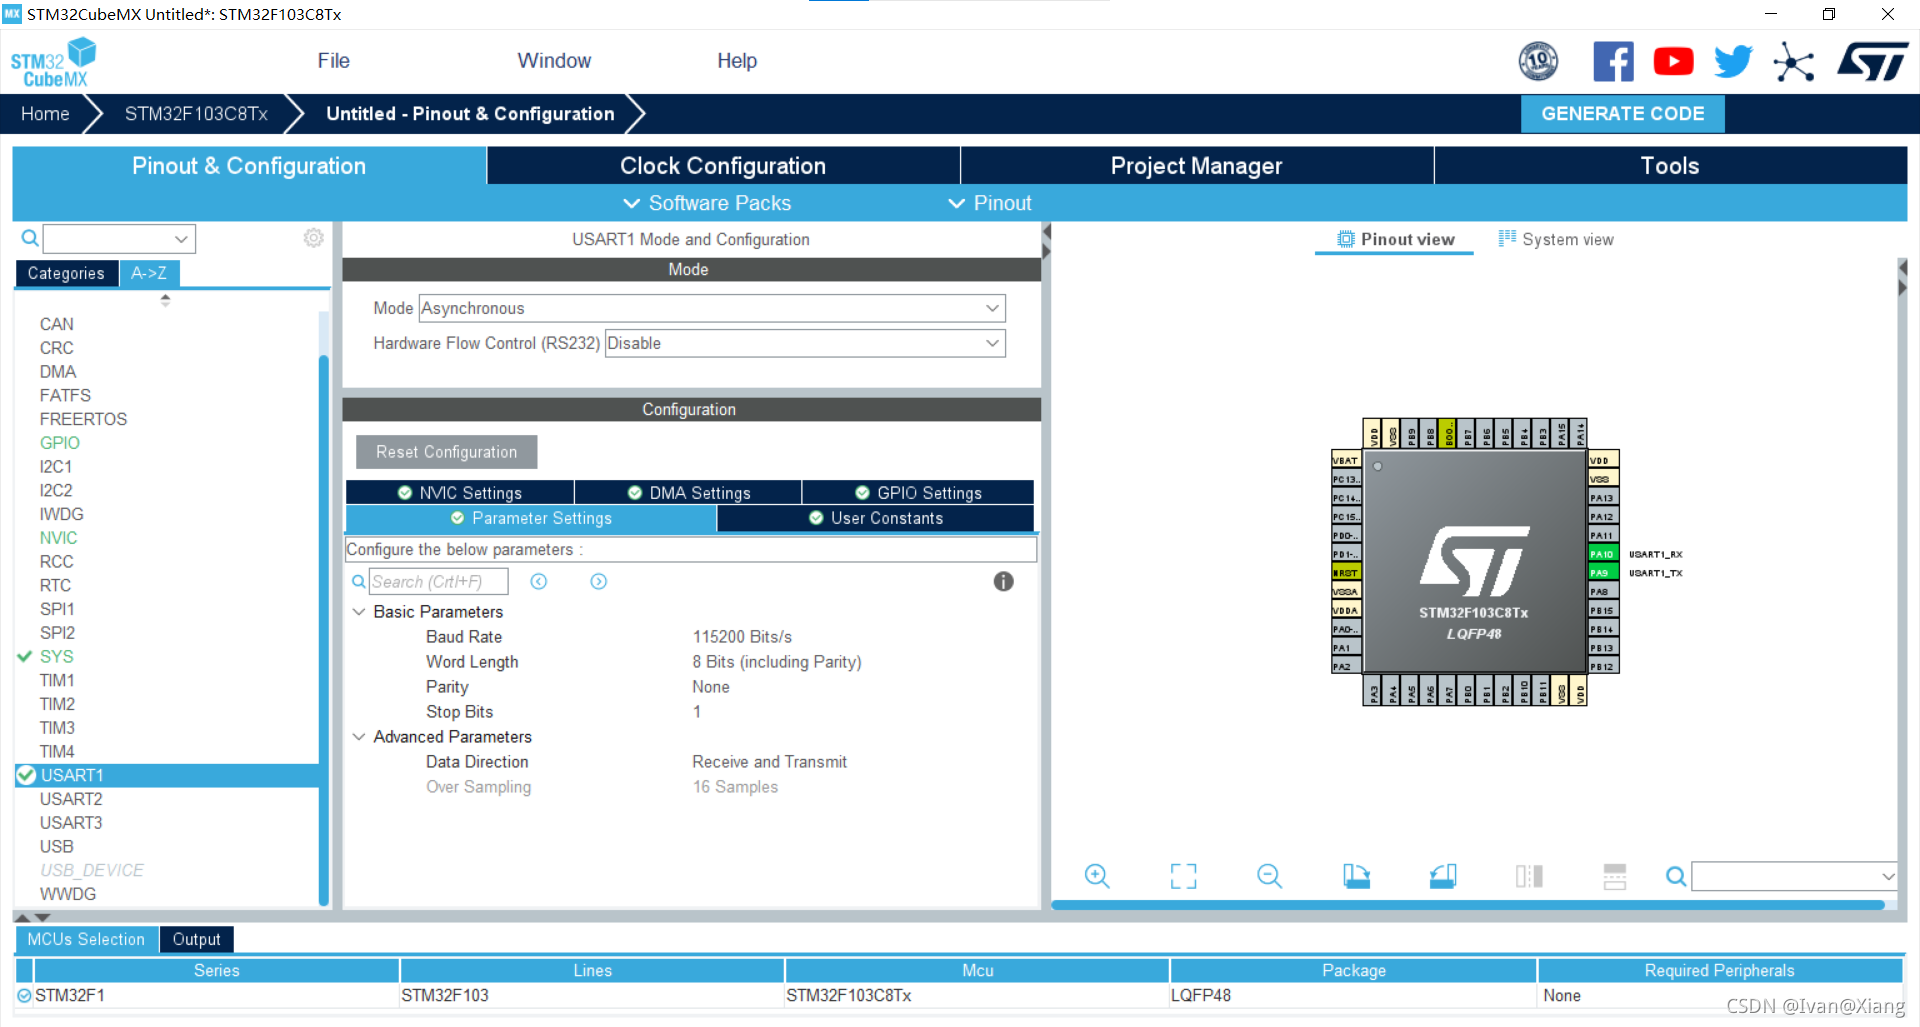Screen dimensions: 1920x1027
Task: Zoom out on the pinout view
Action: (x=1269, y=876)
